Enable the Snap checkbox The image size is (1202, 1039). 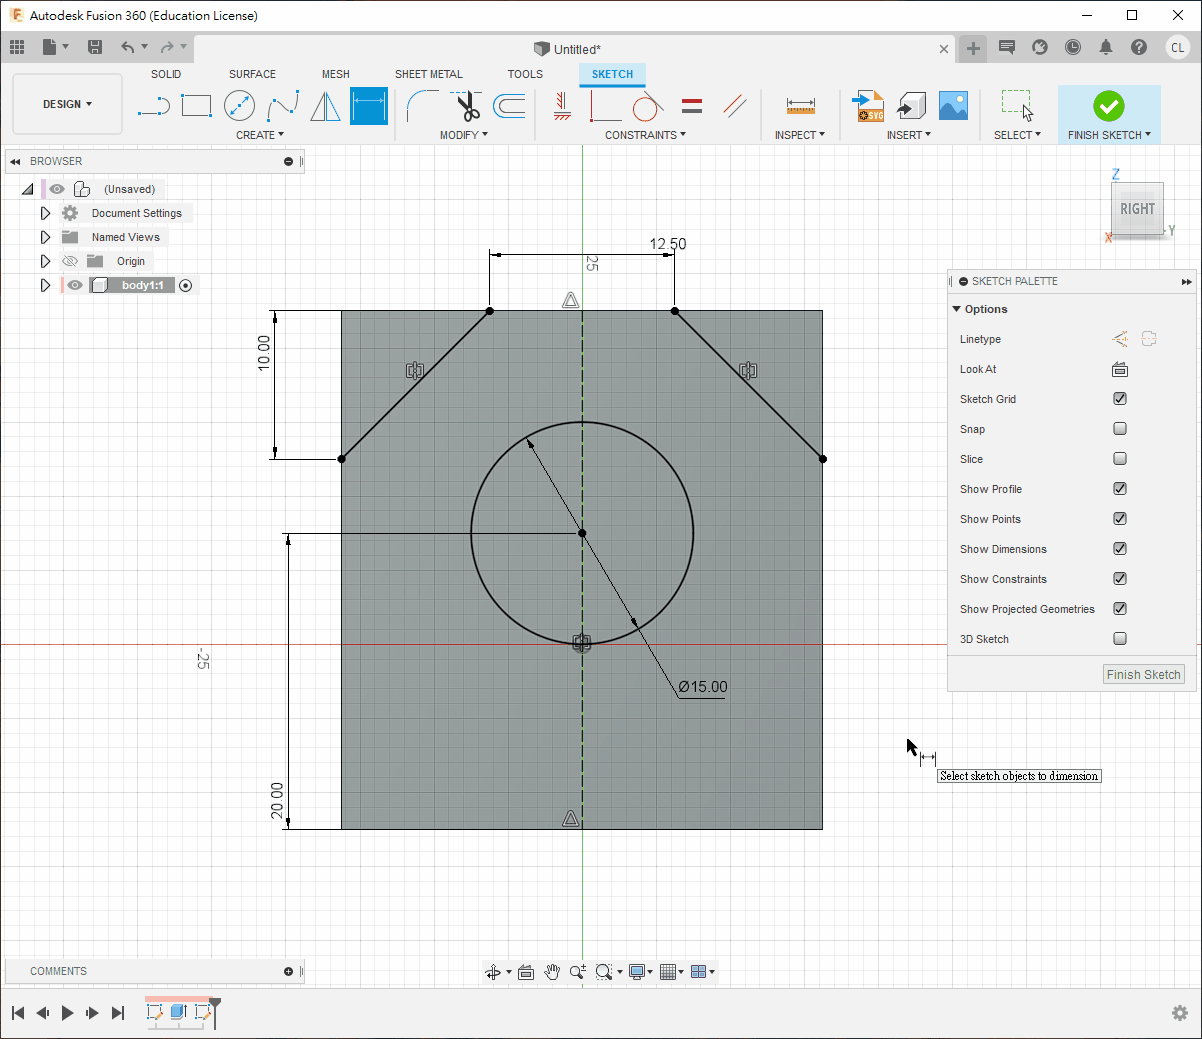click(x=1120, y=429)
